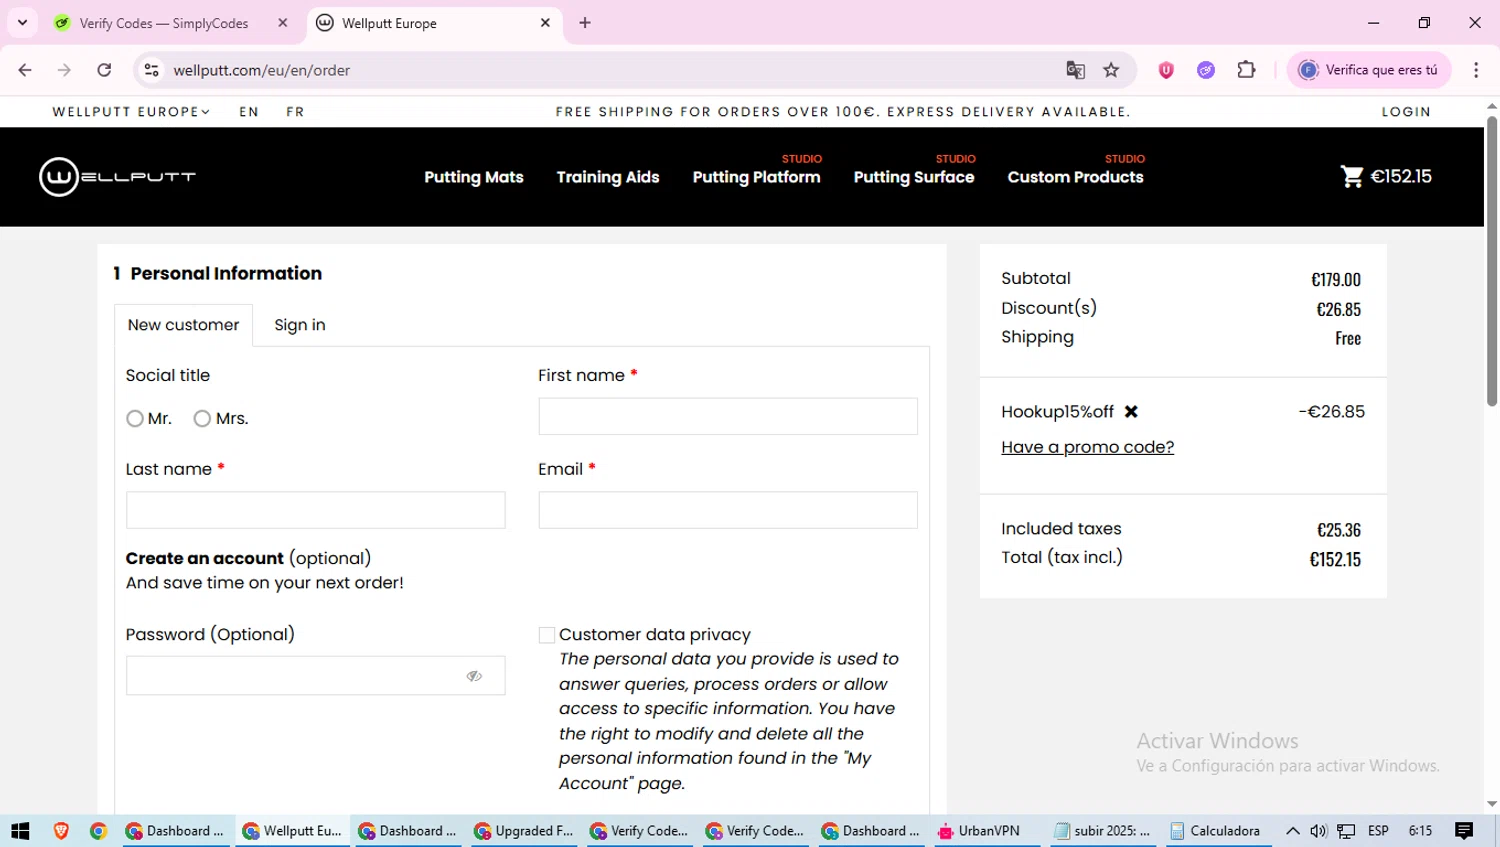Open the red shield extension icon
The width and height of the screenshot is (1500, 847).
[x=1166, y=70]
